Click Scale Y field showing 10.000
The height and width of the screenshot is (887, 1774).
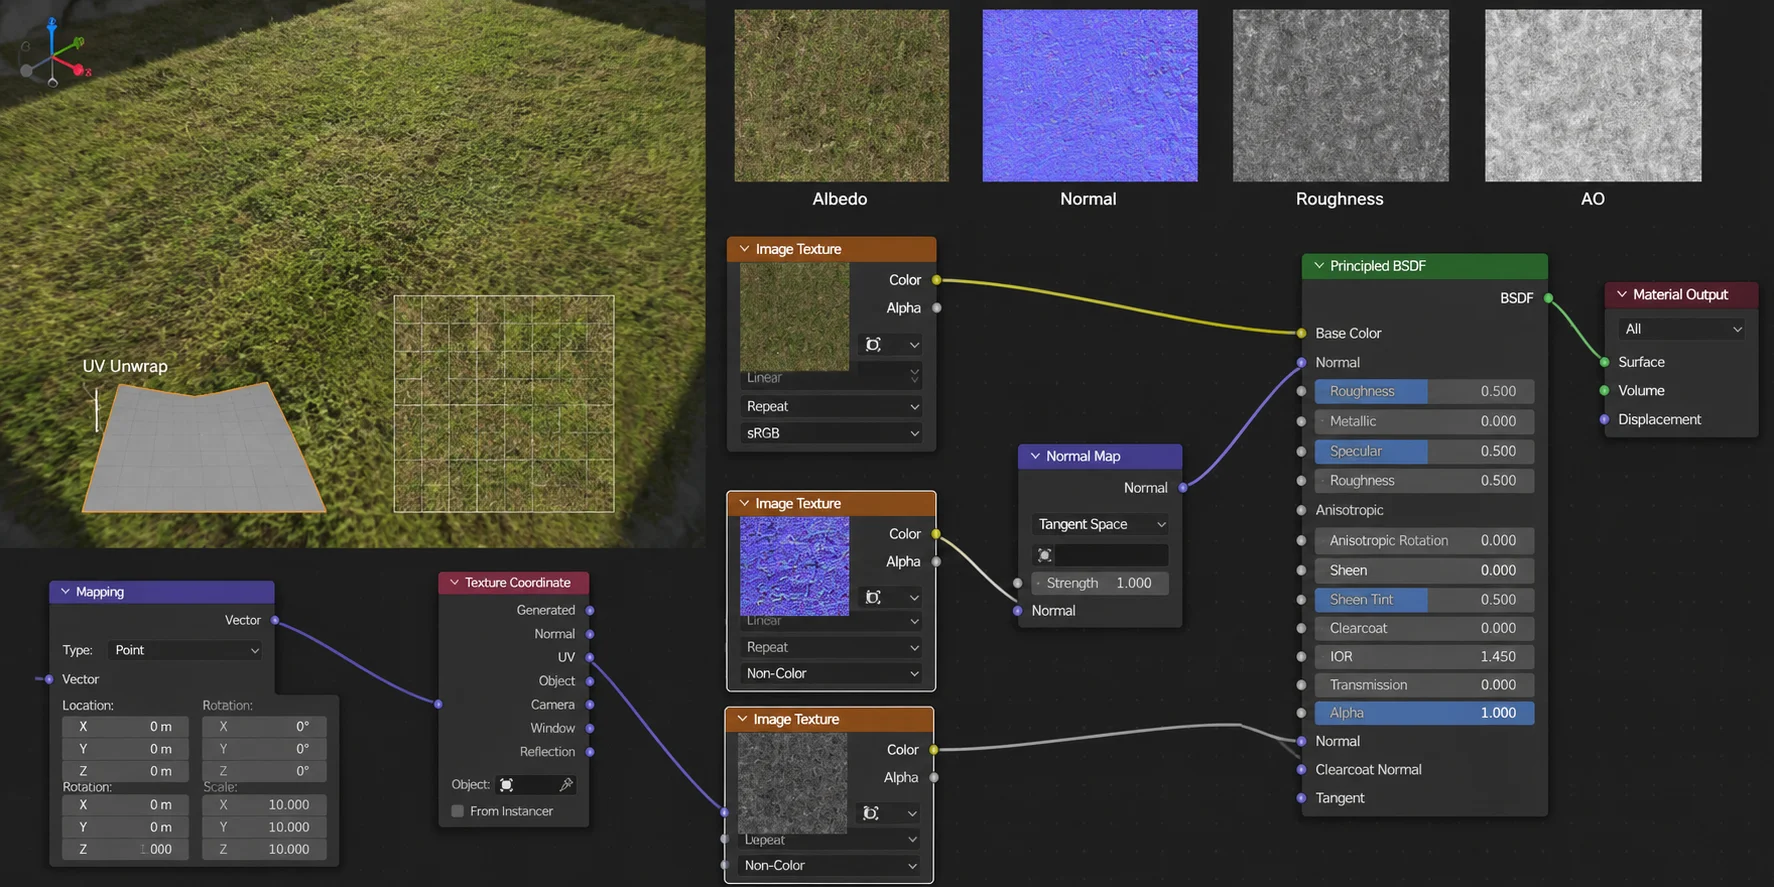click(264, 827)
